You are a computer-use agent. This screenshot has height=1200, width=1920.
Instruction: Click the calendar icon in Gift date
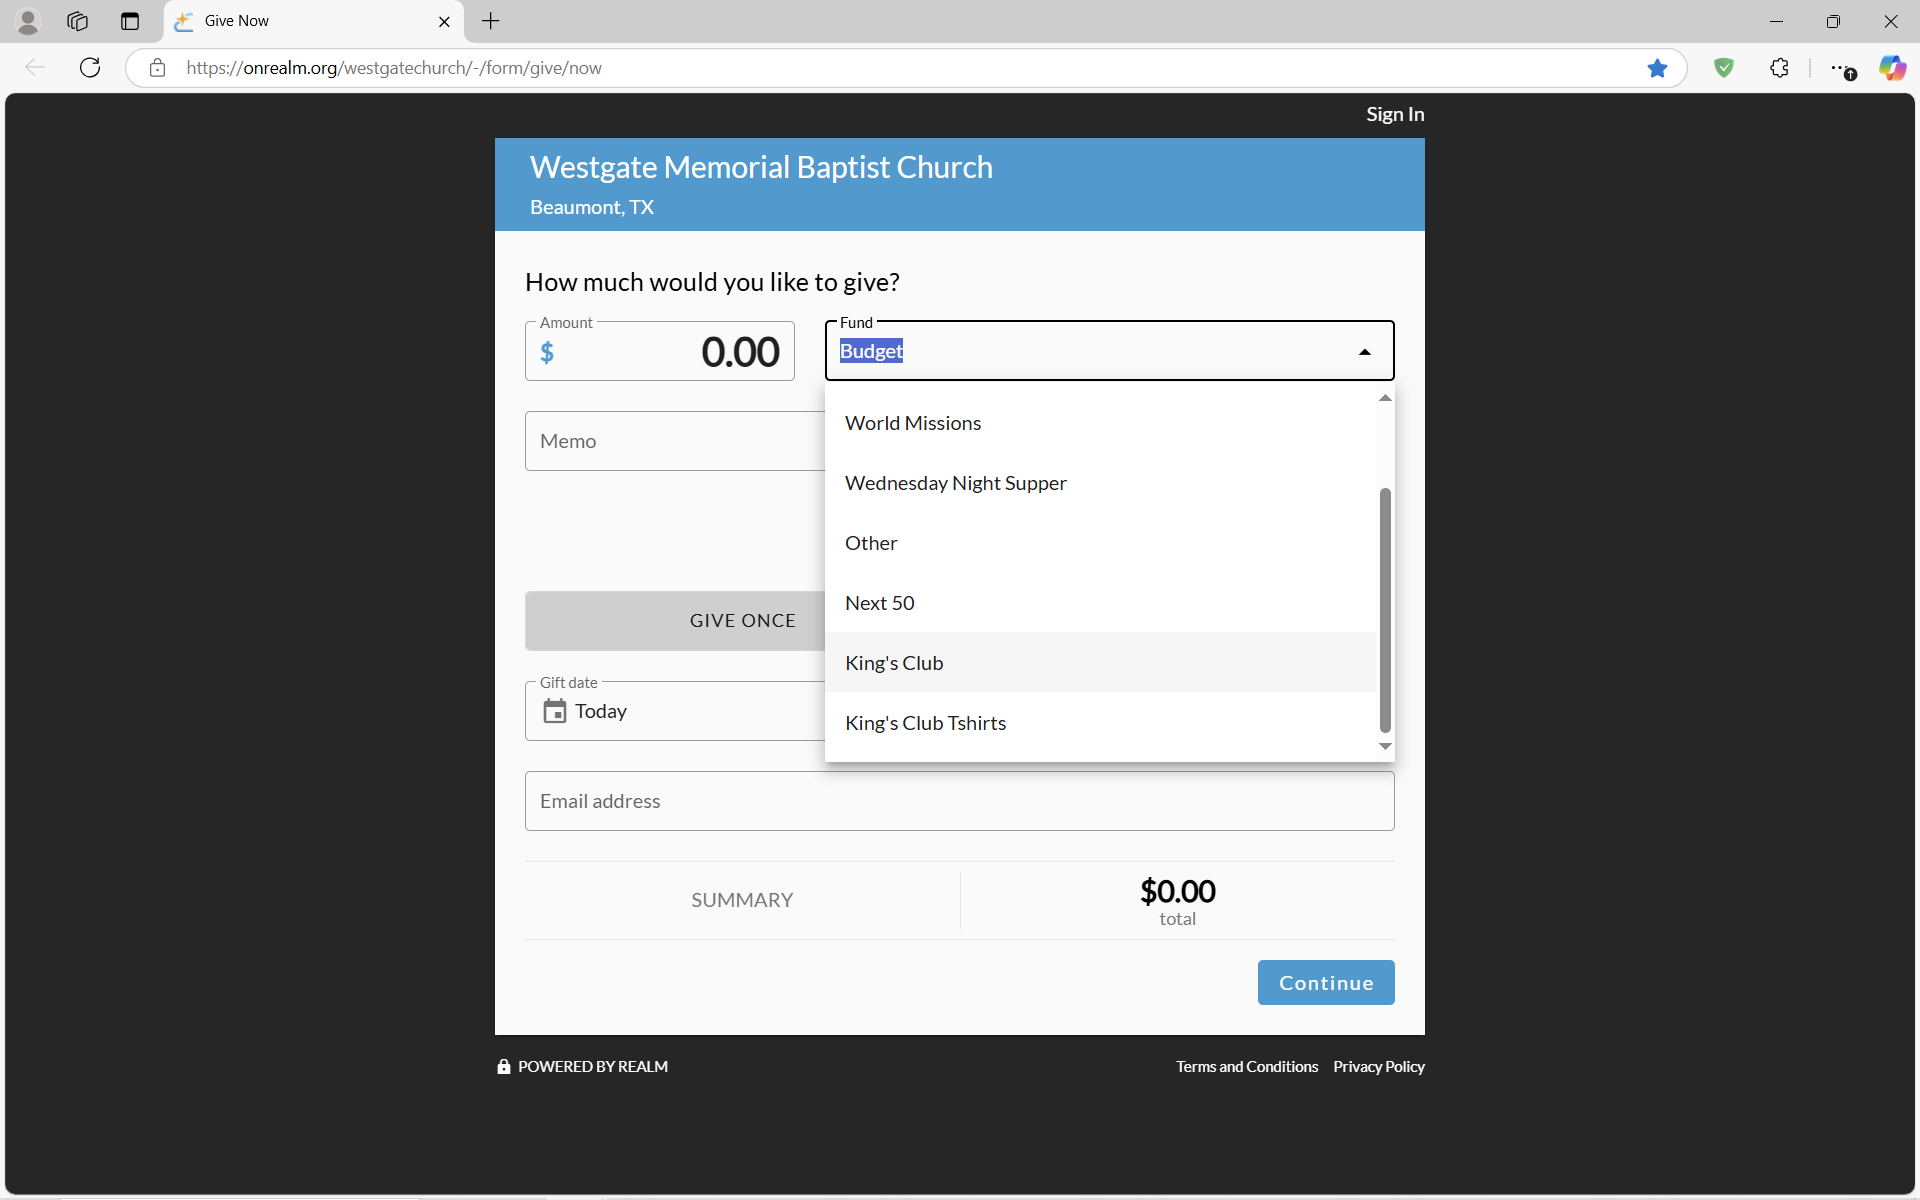click(554, 711)
